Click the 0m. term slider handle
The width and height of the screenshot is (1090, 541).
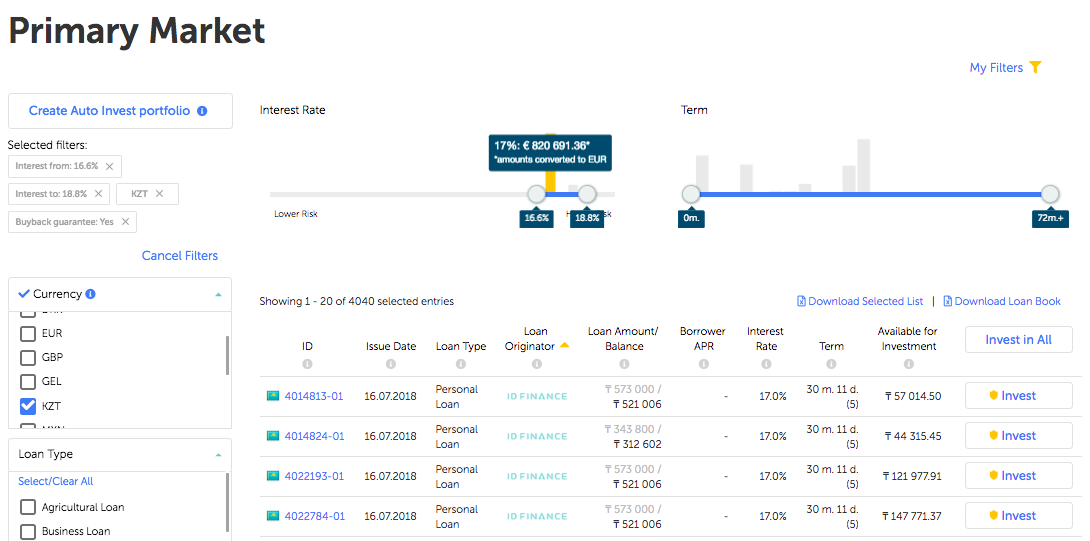pyautogui.click(x=691, y=194)
